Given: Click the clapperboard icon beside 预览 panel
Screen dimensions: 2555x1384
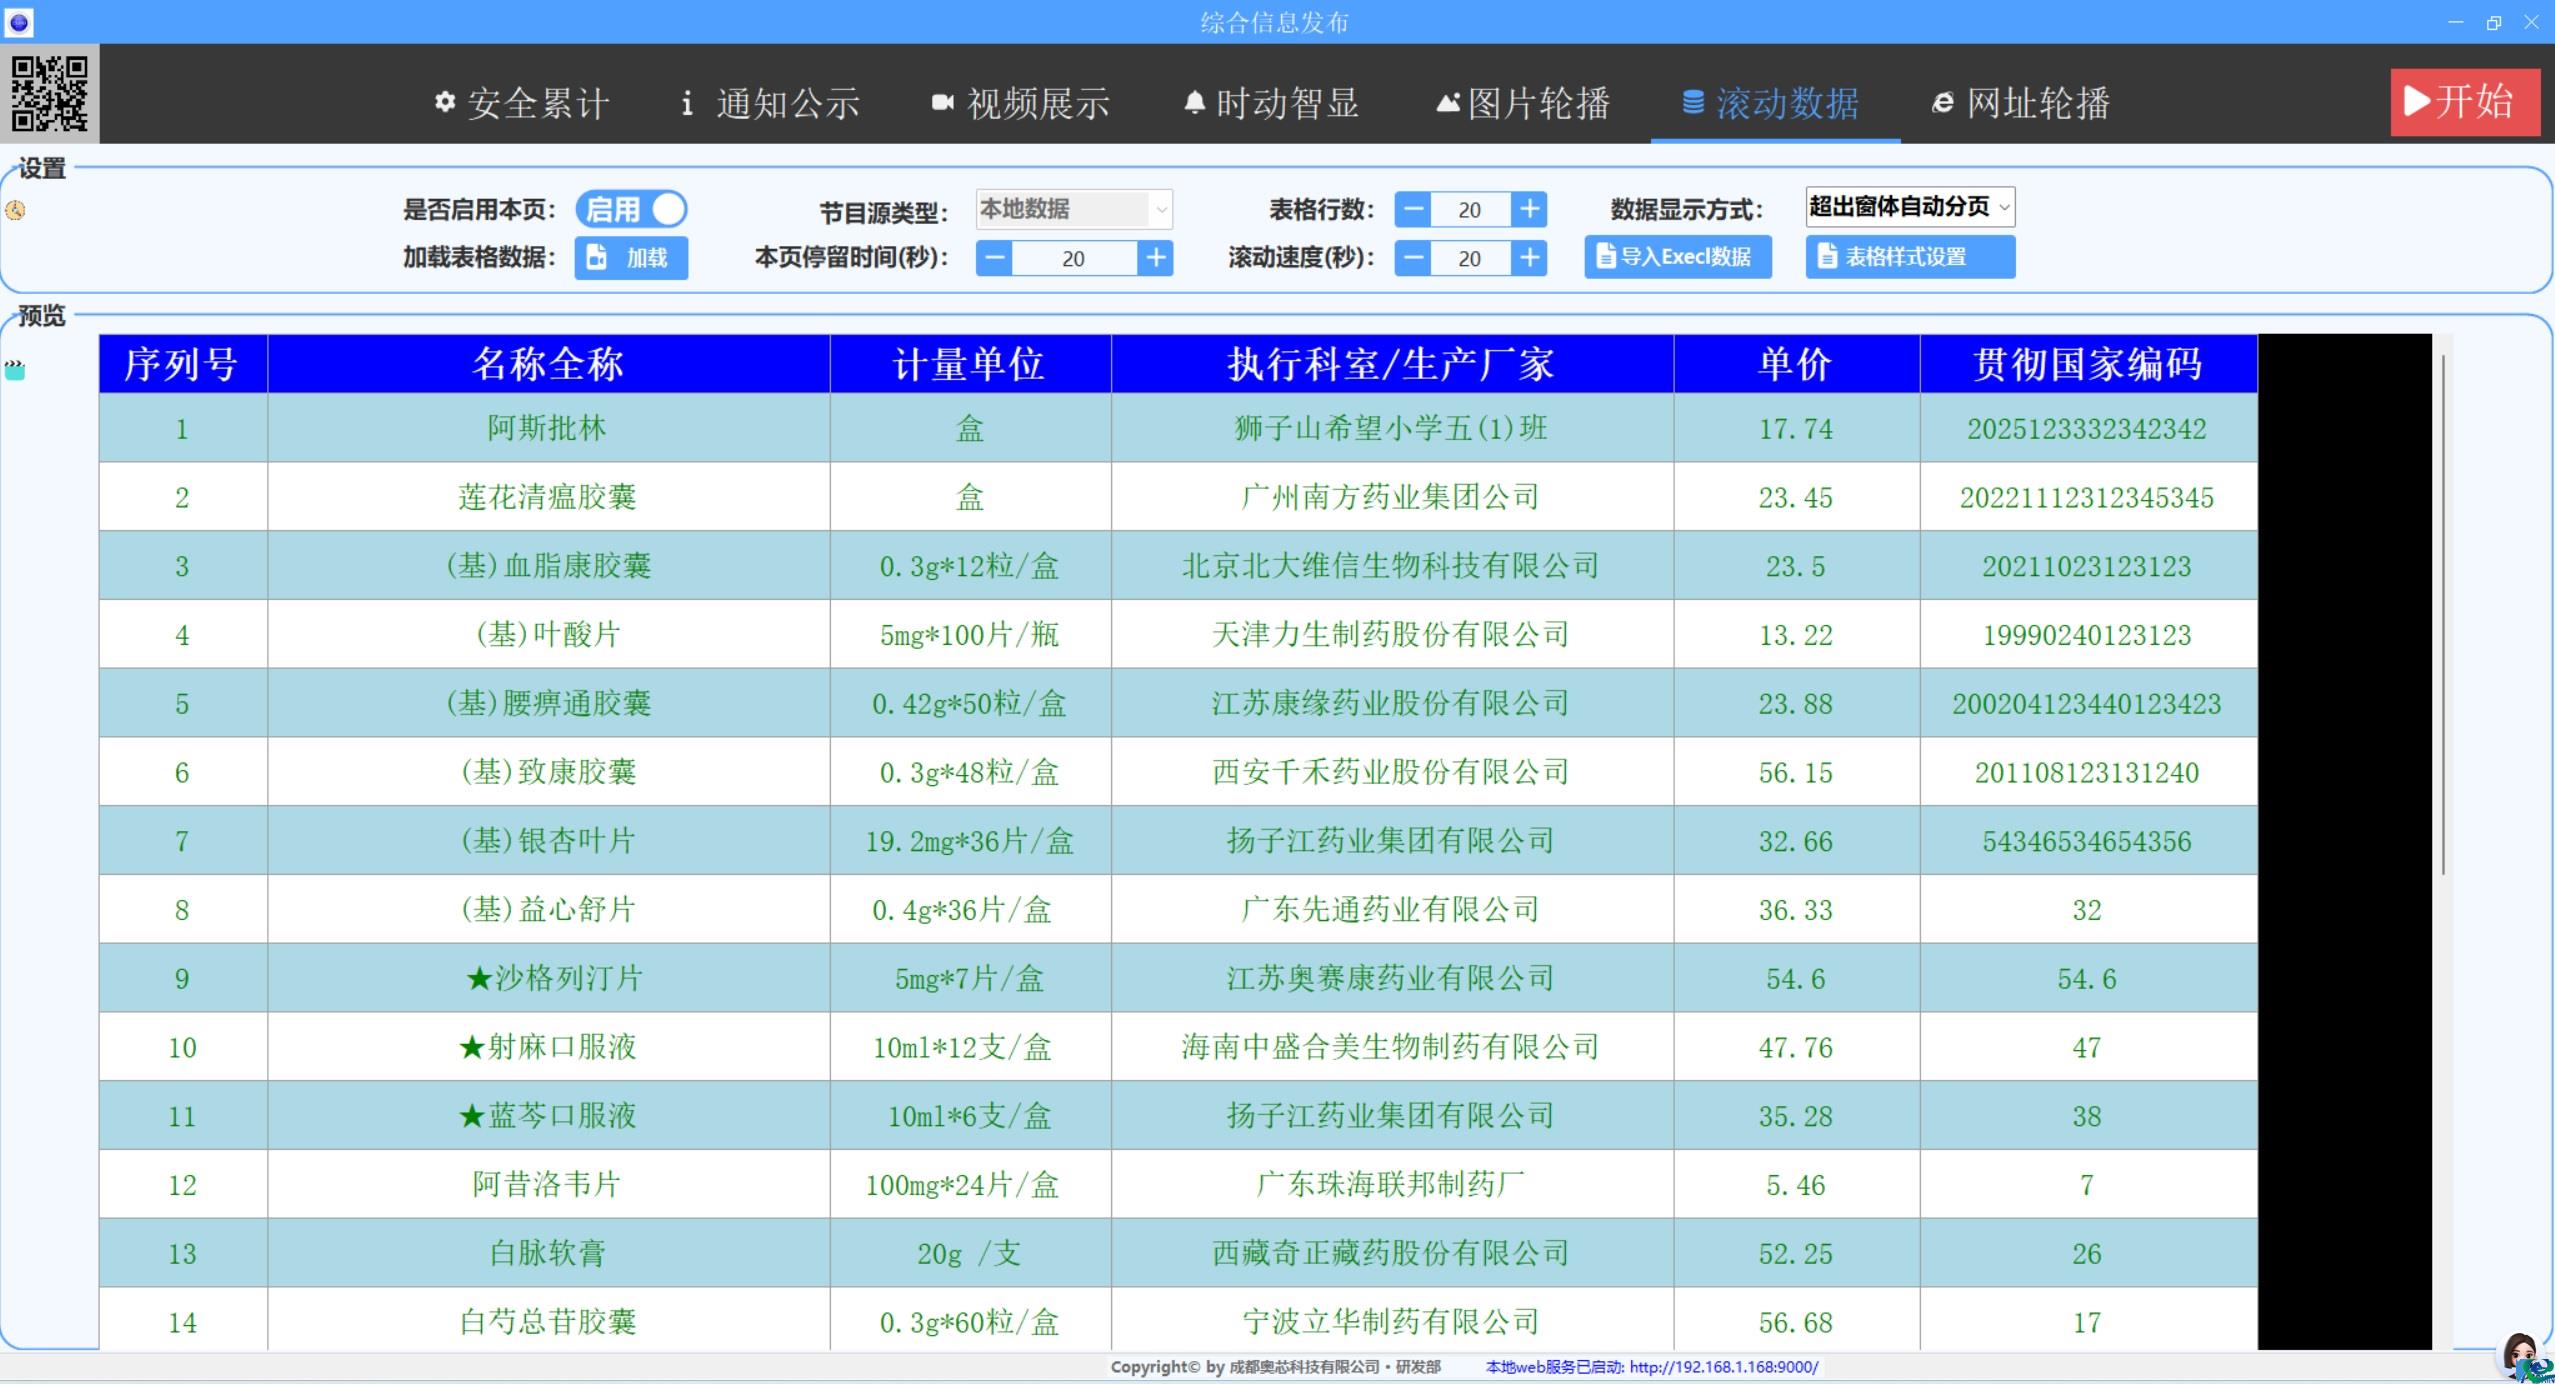Looking at the screenshot, I should (15, 370).
